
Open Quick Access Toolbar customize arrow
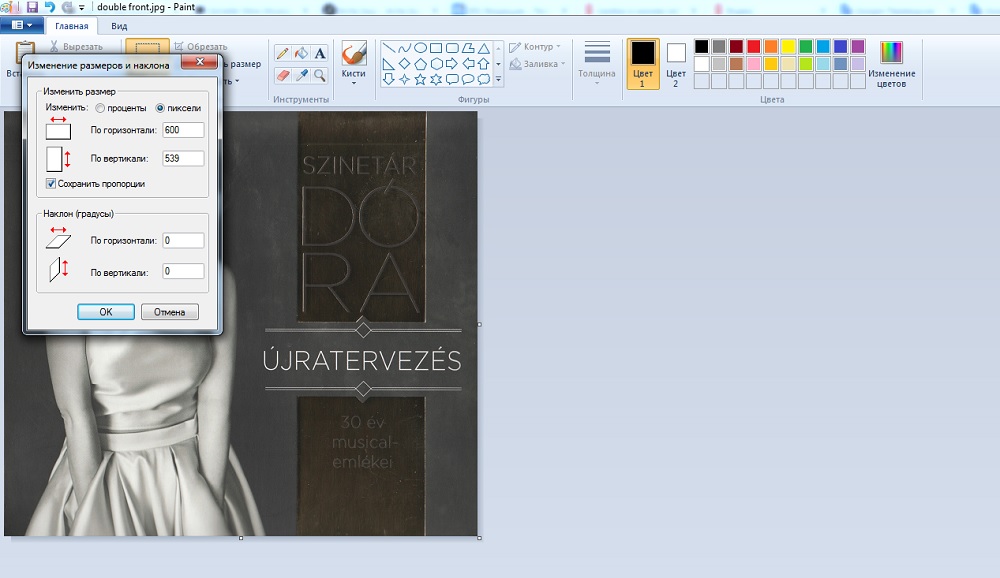tap(82, 8)
